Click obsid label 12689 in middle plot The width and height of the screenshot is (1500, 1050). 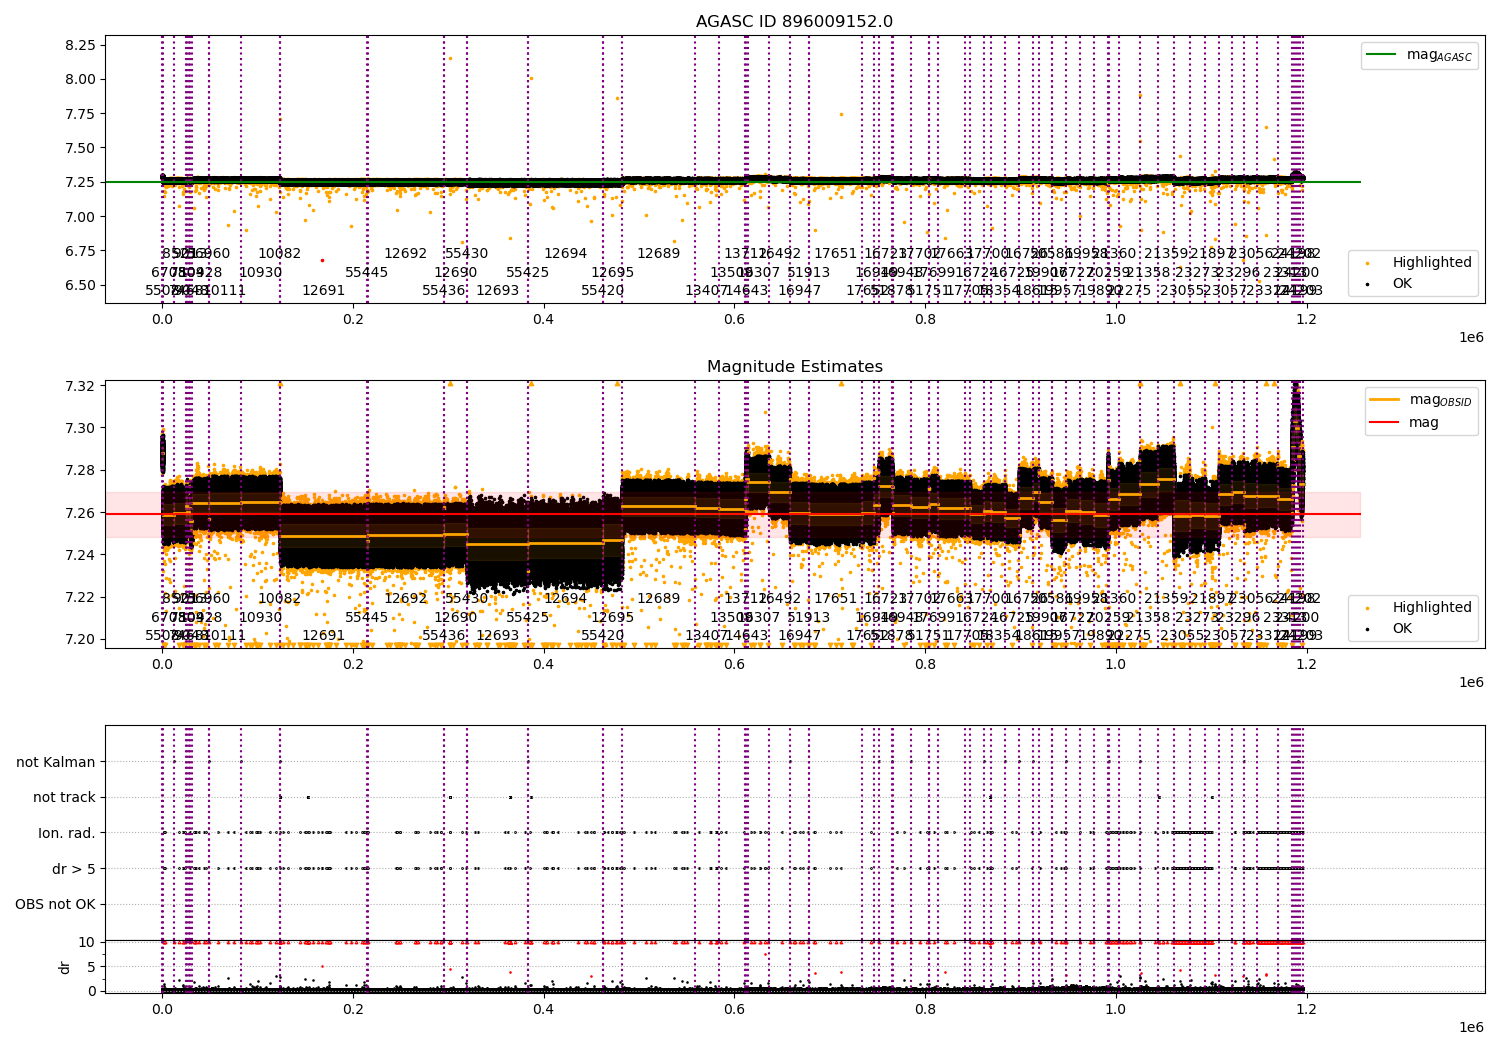tap(658, 599)
